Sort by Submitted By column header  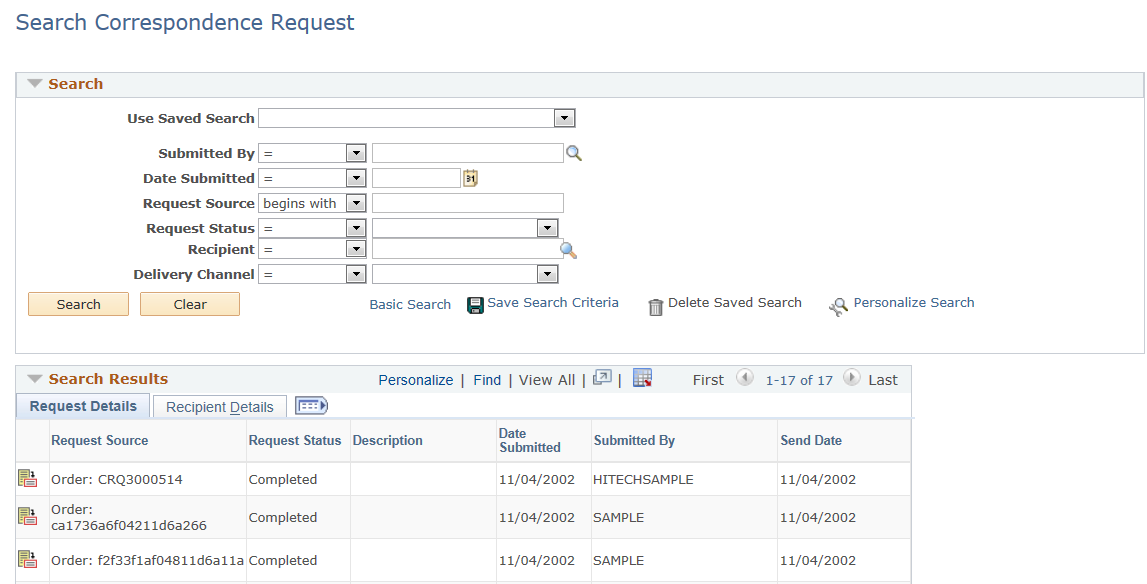point(634,441)
